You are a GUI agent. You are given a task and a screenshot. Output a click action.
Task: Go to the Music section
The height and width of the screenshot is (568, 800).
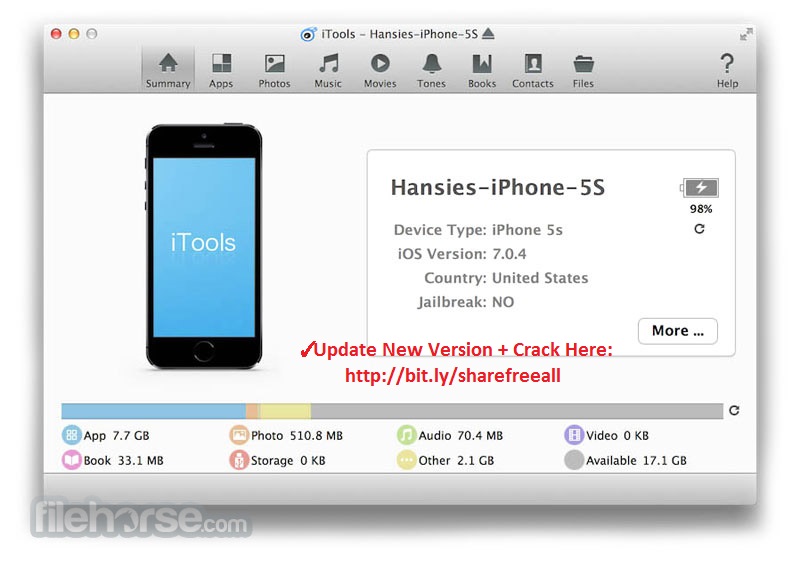coord(328,70)
